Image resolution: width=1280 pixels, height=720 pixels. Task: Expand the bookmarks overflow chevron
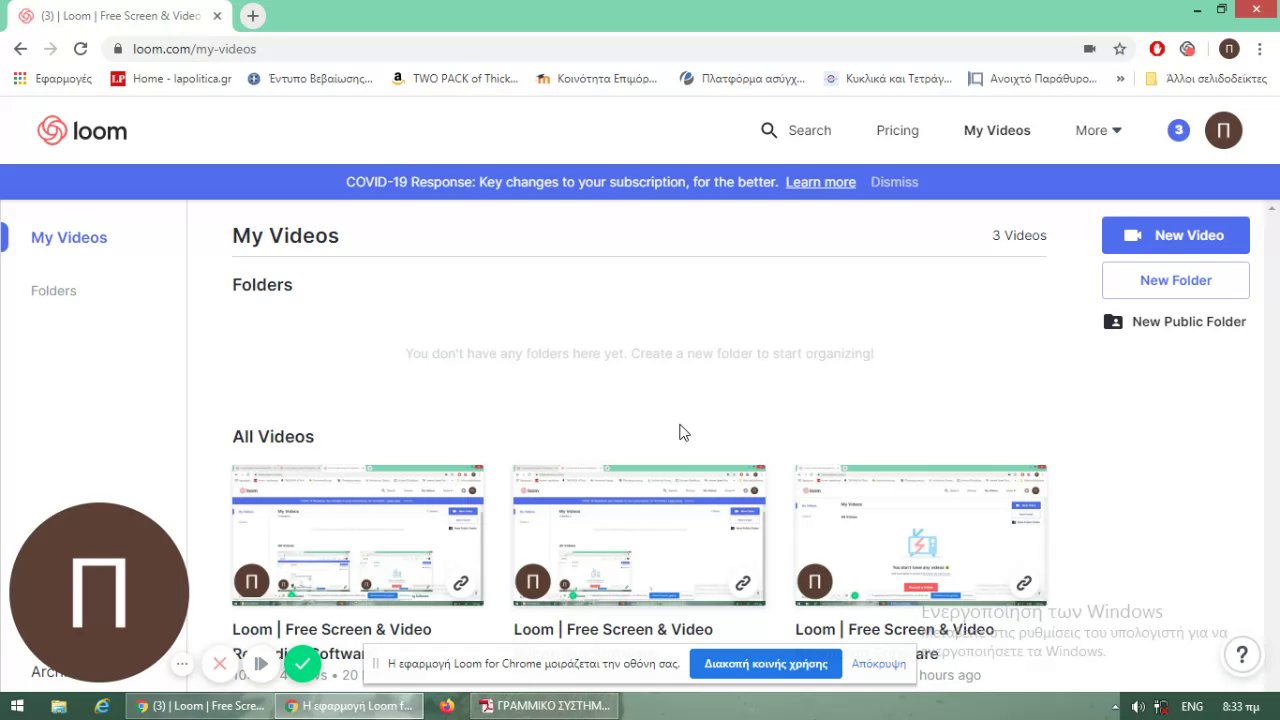[1120, 78]
